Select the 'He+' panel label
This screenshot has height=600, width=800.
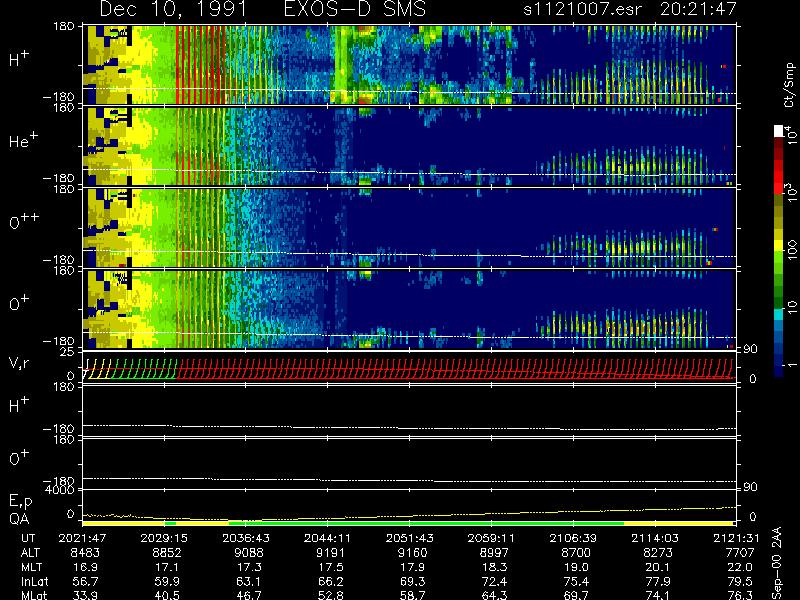(x=23, y=140)
